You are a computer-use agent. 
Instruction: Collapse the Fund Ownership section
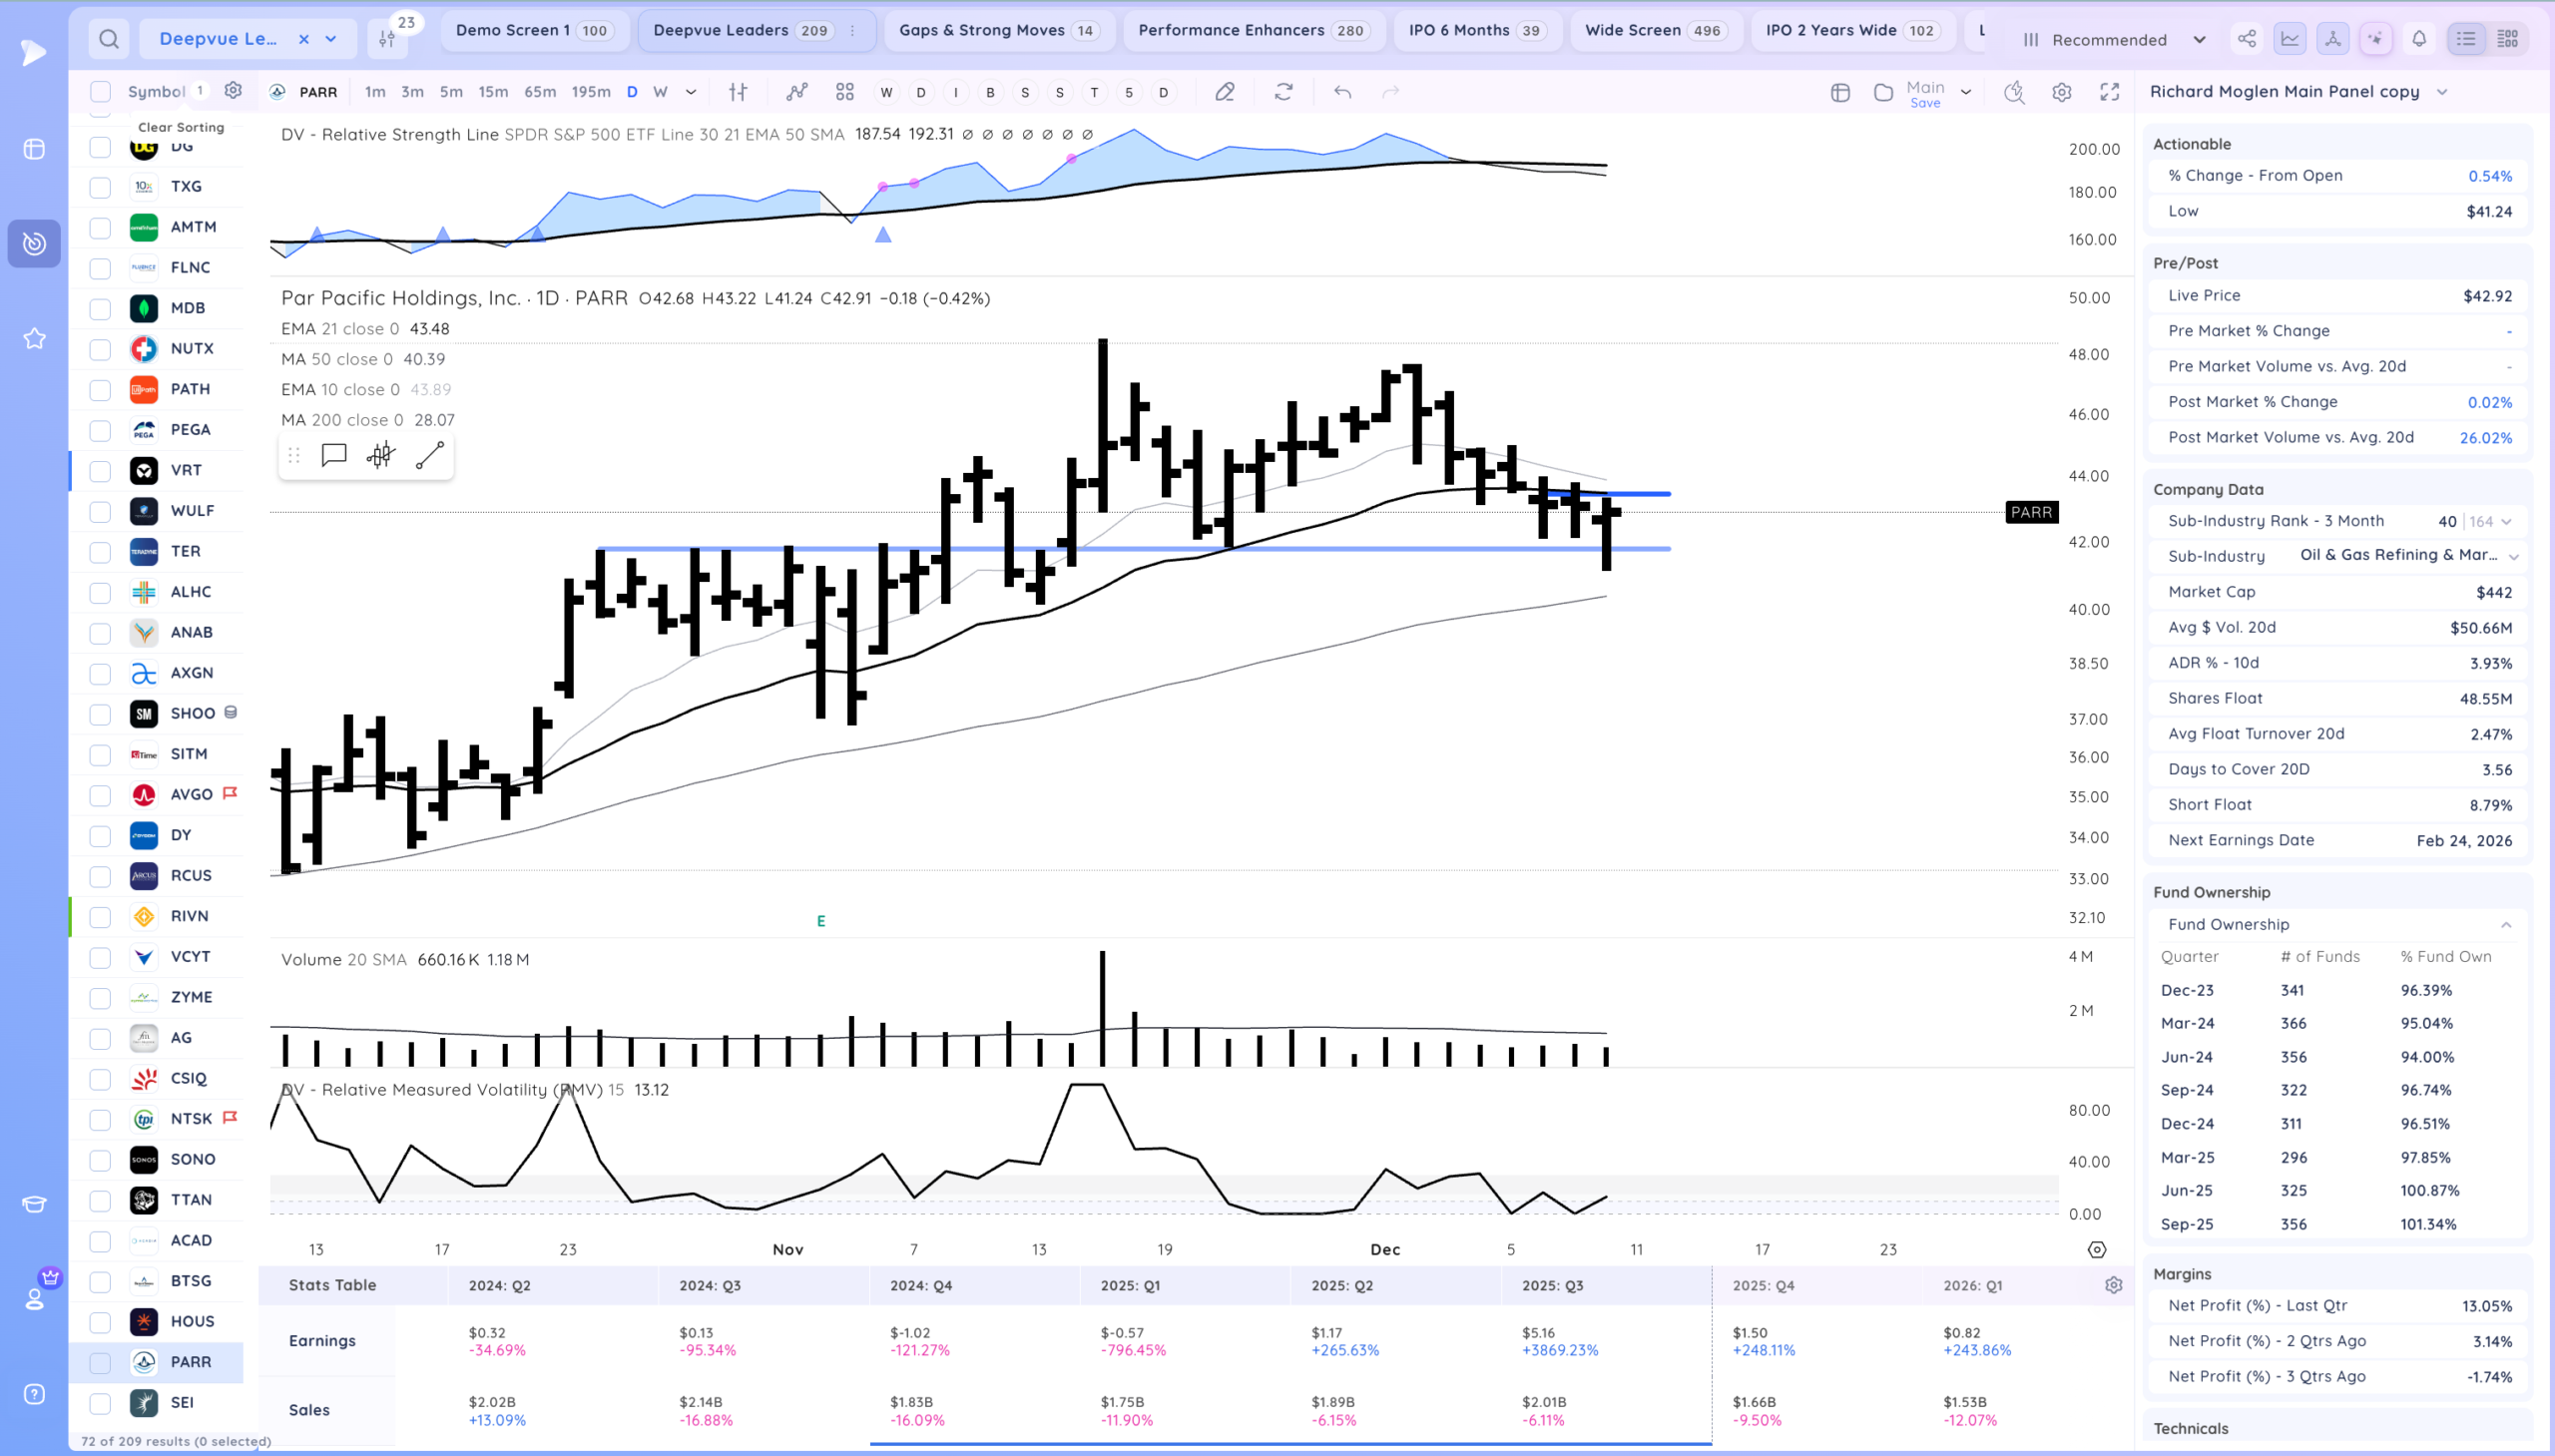pos(2505,925)
